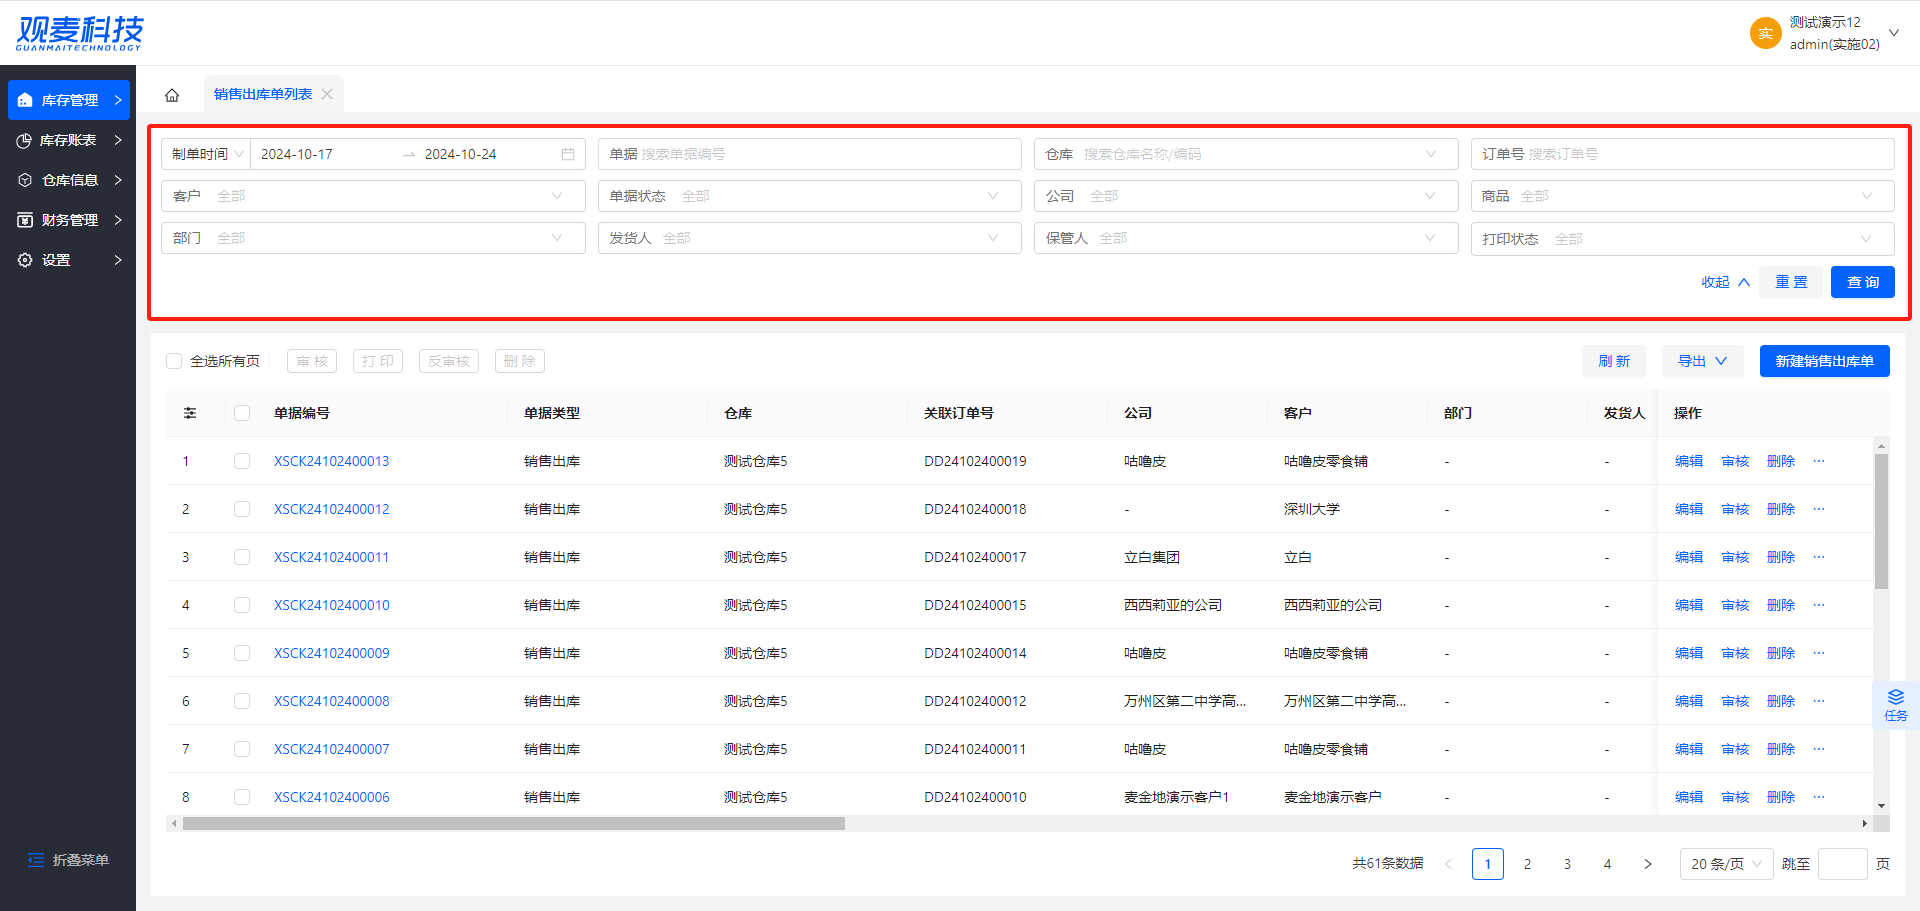Switch to 销售出库单列表 tab
This screenshot has height=911, width=1920.
pyautogui.click(x=263, y=94)
